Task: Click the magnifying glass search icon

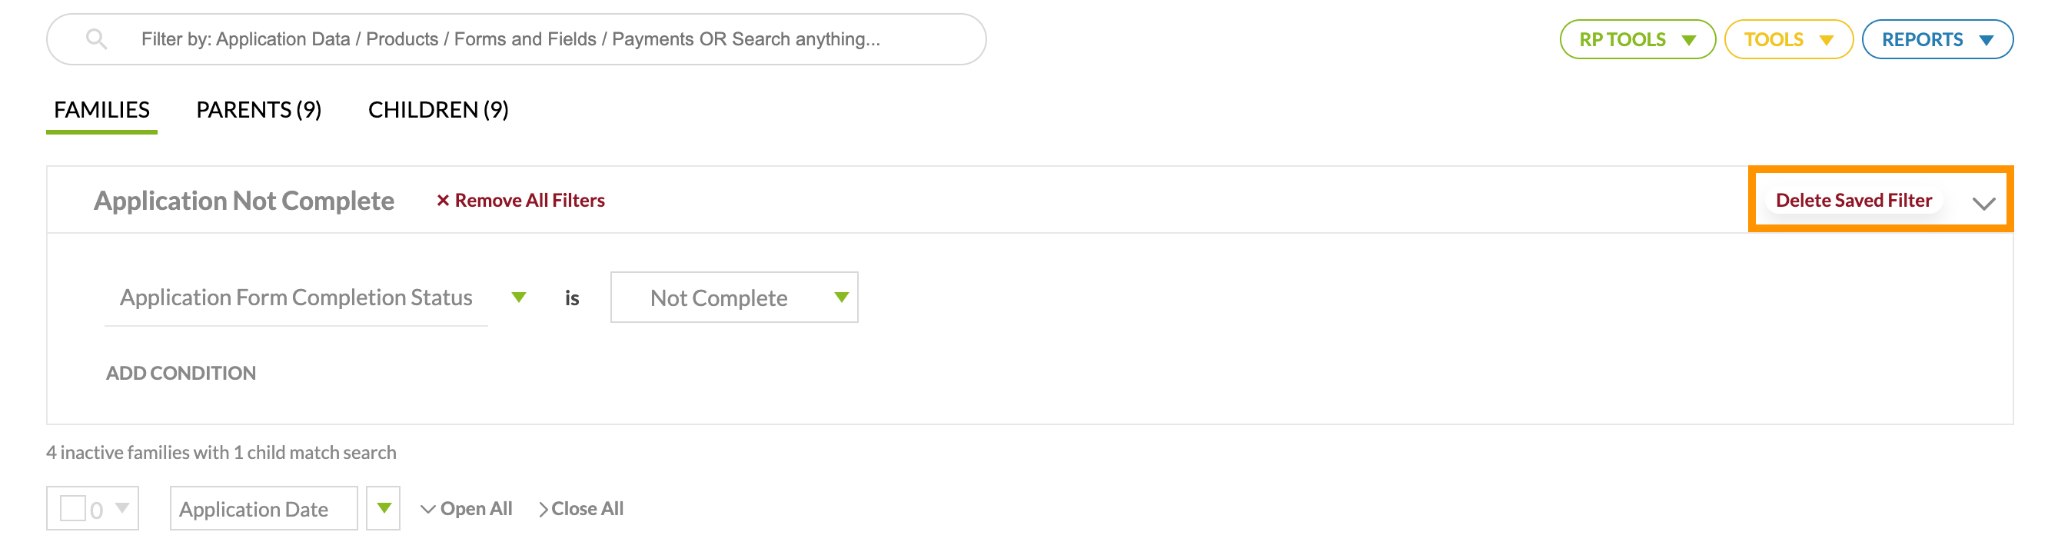Action: (x=96, y=39)
